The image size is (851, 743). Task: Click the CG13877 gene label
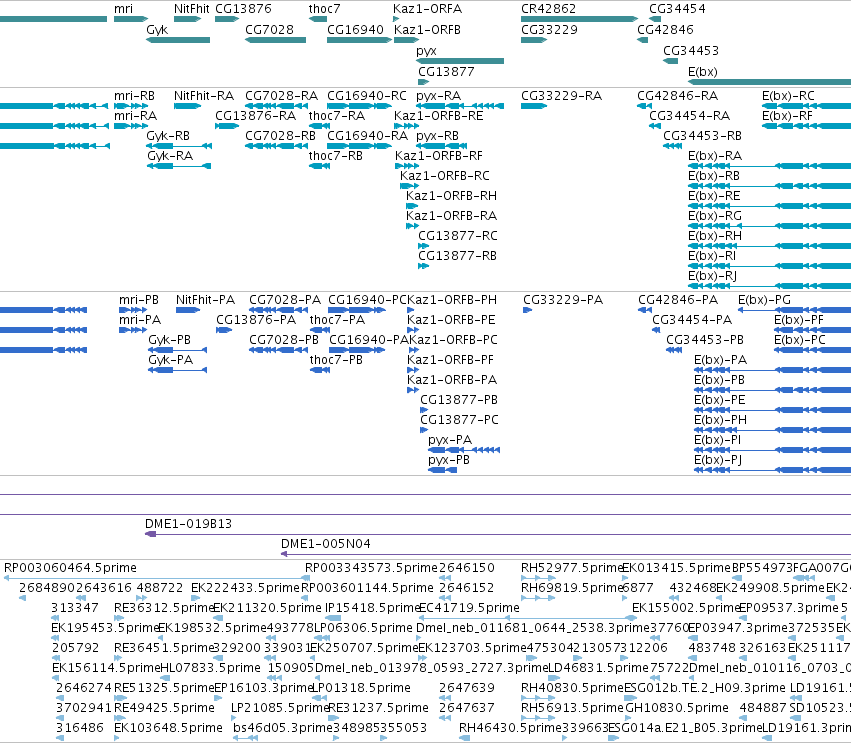pyautogui.click(x=446, y=72)
